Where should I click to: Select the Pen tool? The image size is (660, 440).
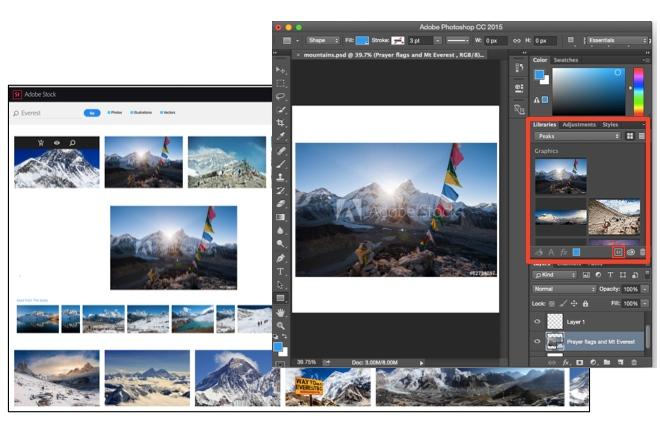(280, 258)
